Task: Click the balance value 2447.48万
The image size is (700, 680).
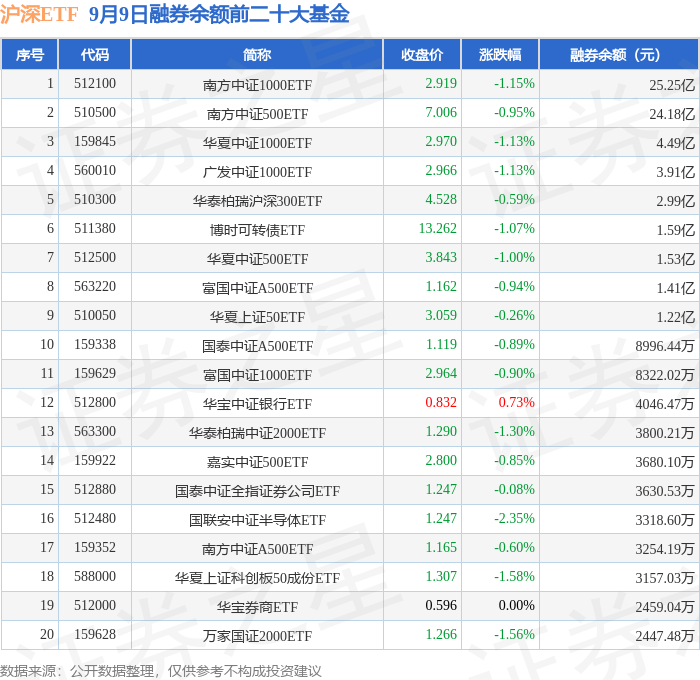Action: coord(665,636)
